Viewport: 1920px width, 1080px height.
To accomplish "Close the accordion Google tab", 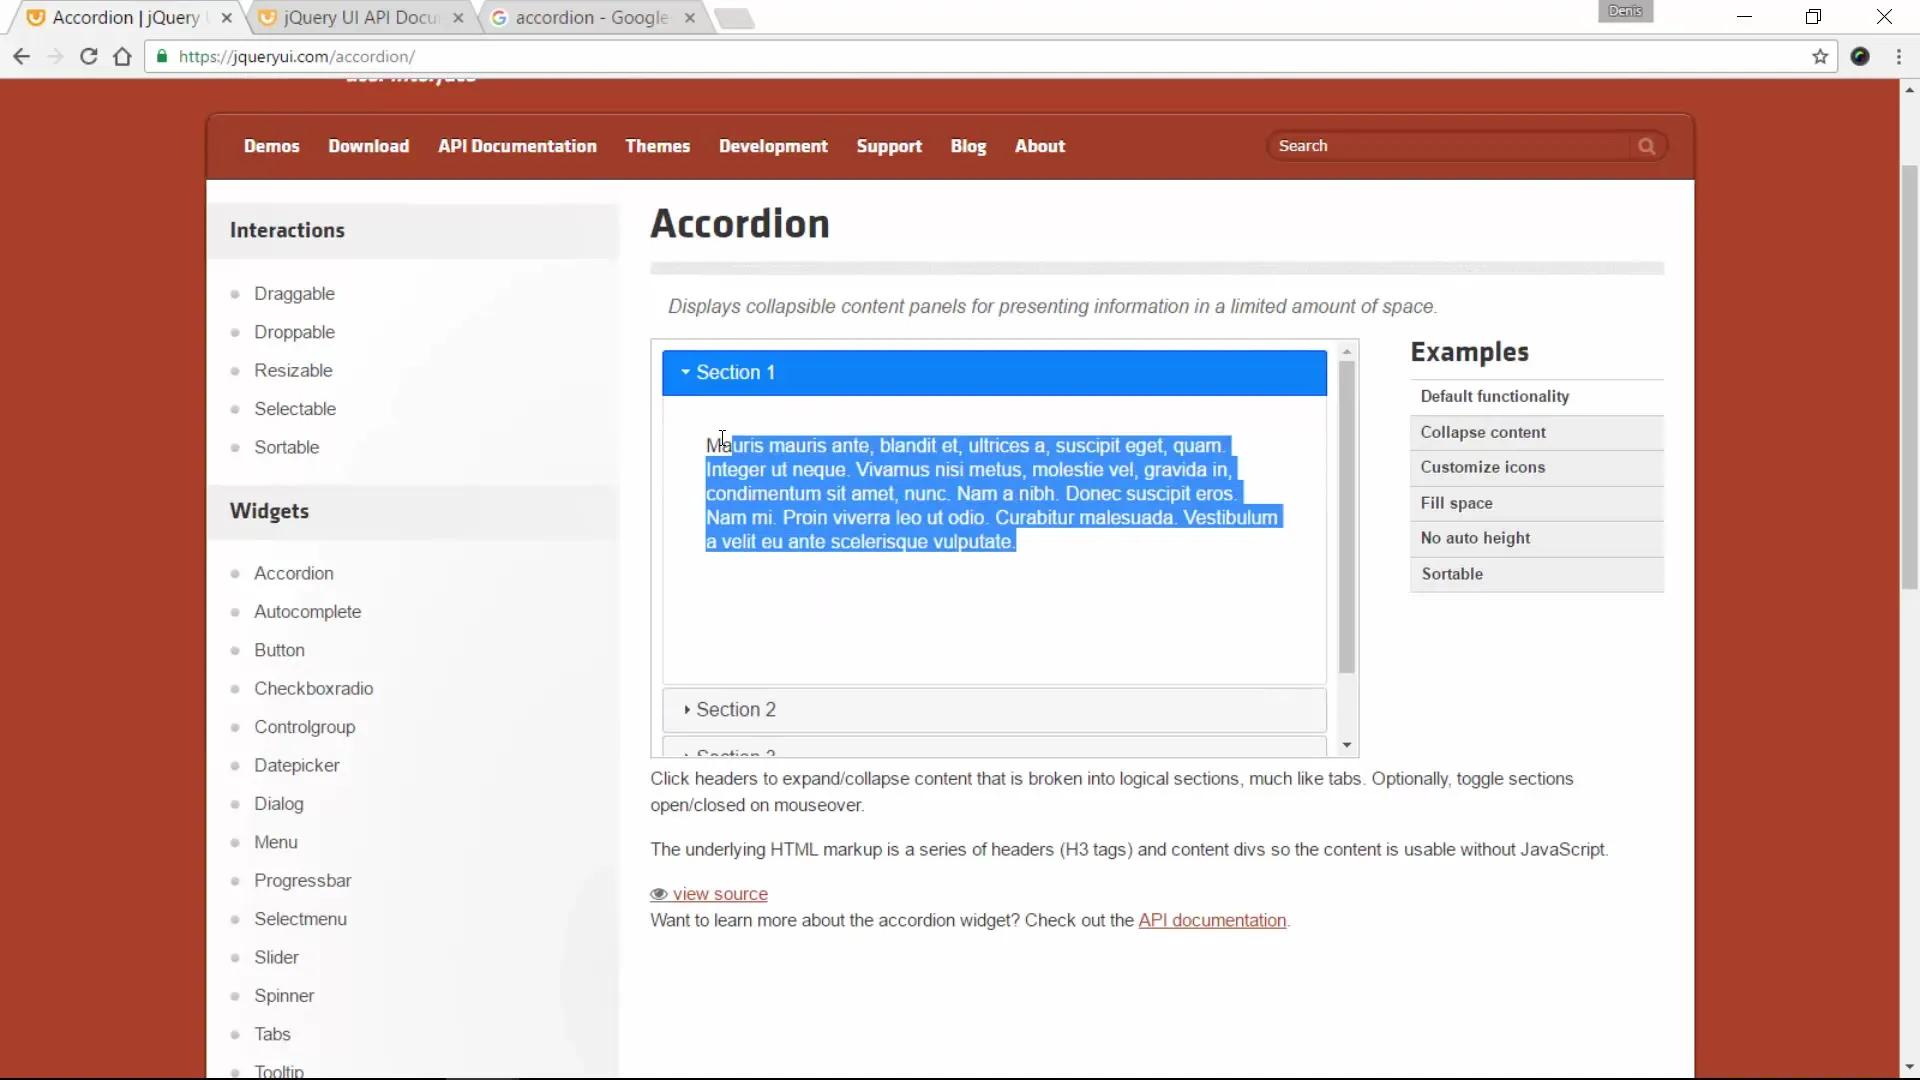I will pyautogui.click(x=690, y=18).
